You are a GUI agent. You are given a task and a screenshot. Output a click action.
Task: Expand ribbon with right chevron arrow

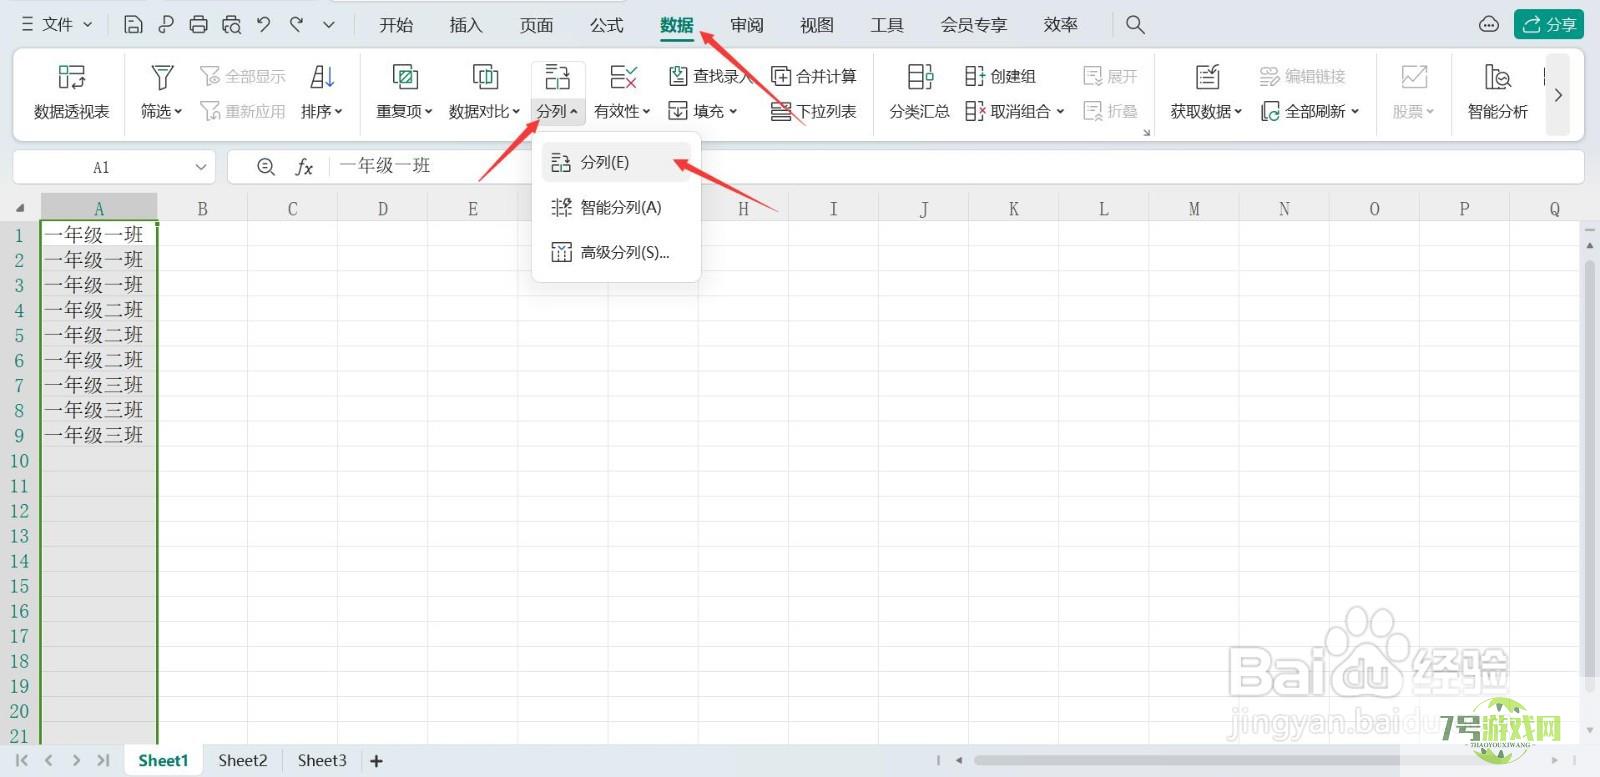click(x=1558, y=95)
